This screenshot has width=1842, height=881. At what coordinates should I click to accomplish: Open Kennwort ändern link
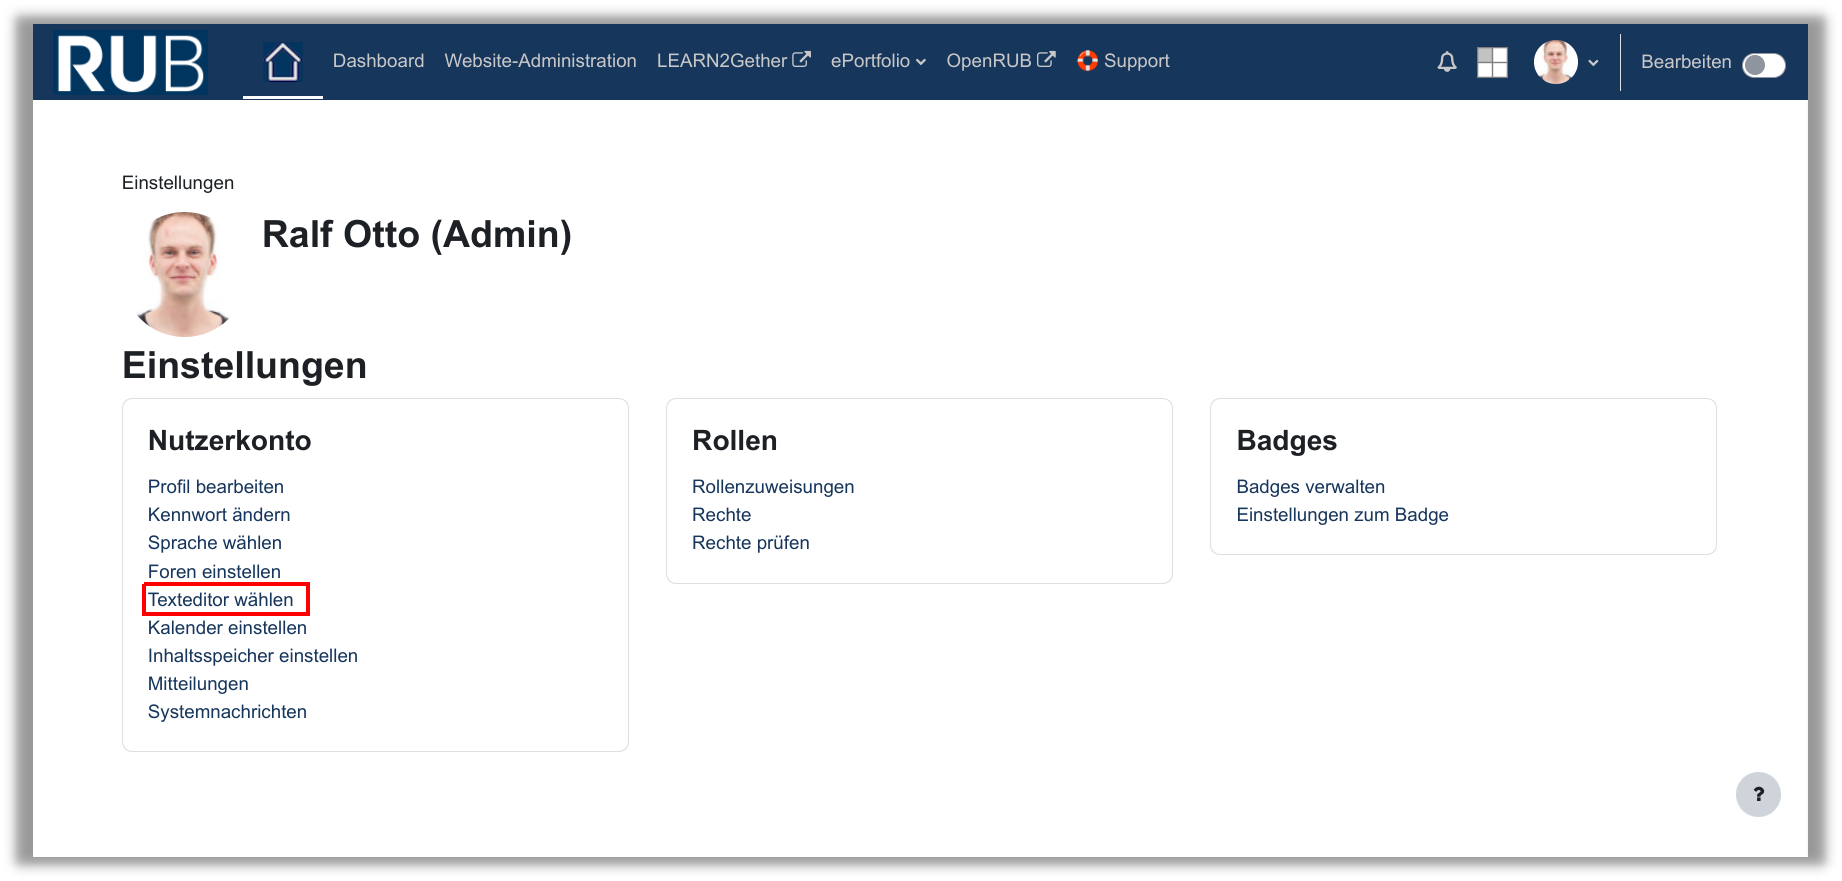coord(219,515)
